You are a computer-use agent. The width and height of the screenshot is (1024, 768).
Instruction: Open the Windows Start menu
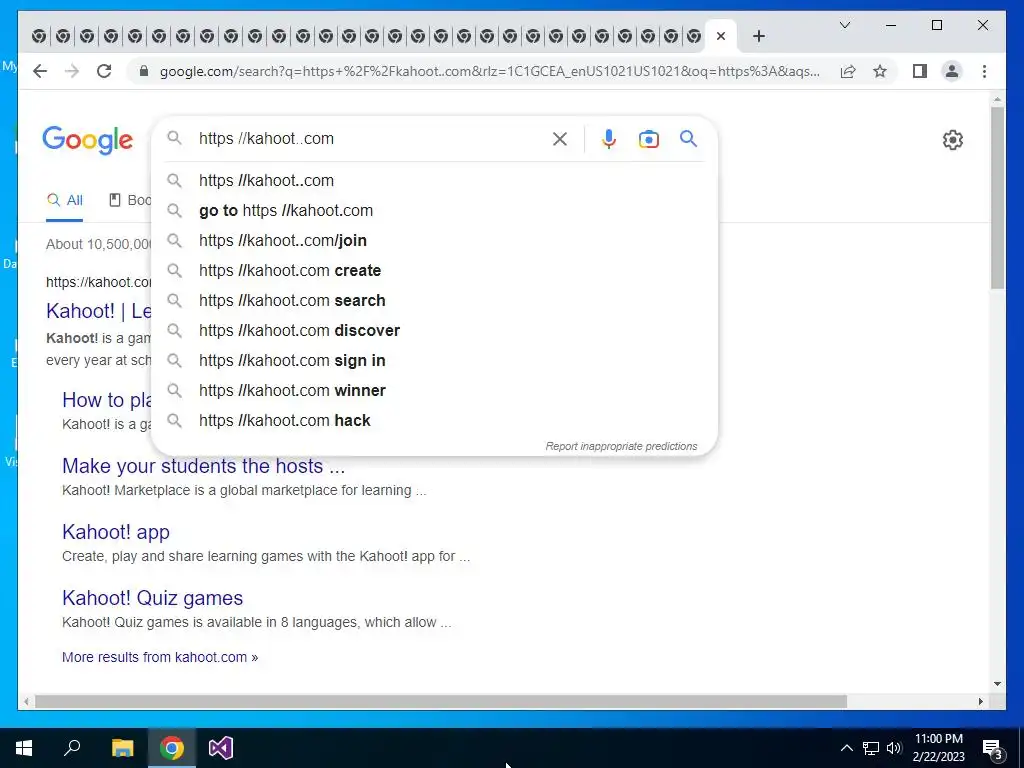coord(24,748)
